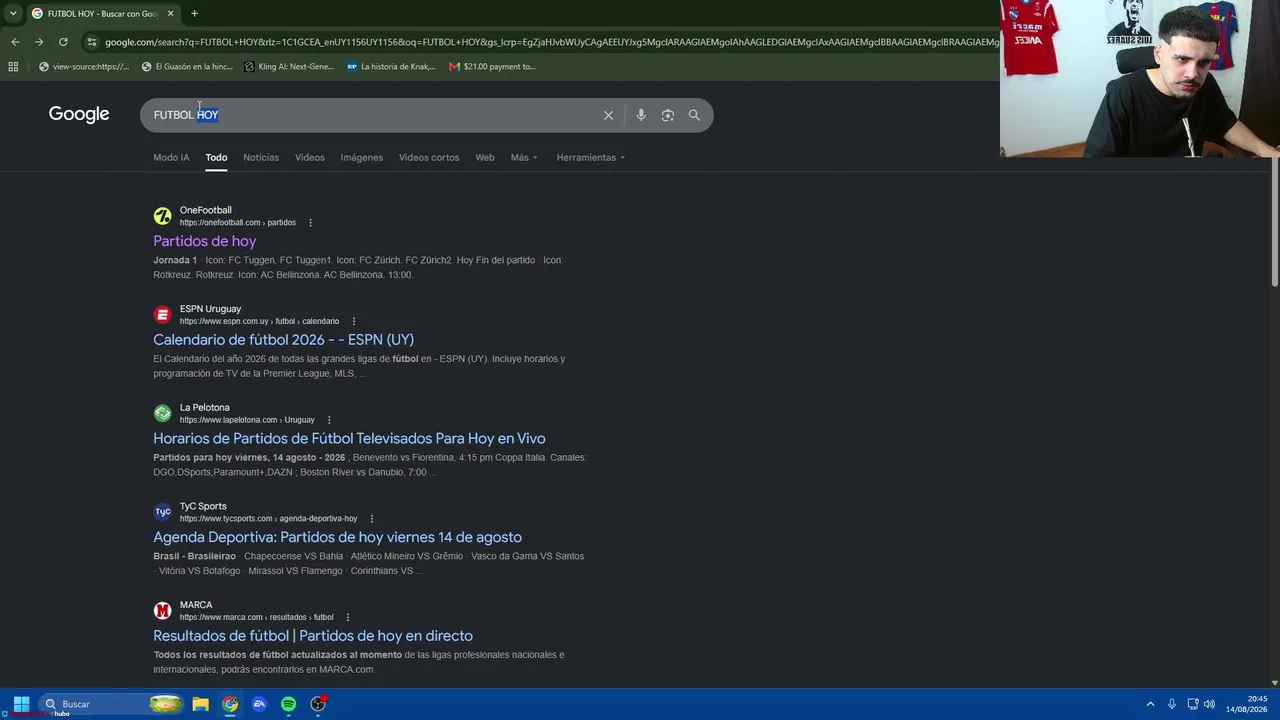The image size is (1280, 720).
Task: Click the browser address bar URL
Action: pyautogui.click(x=550, y=42)
